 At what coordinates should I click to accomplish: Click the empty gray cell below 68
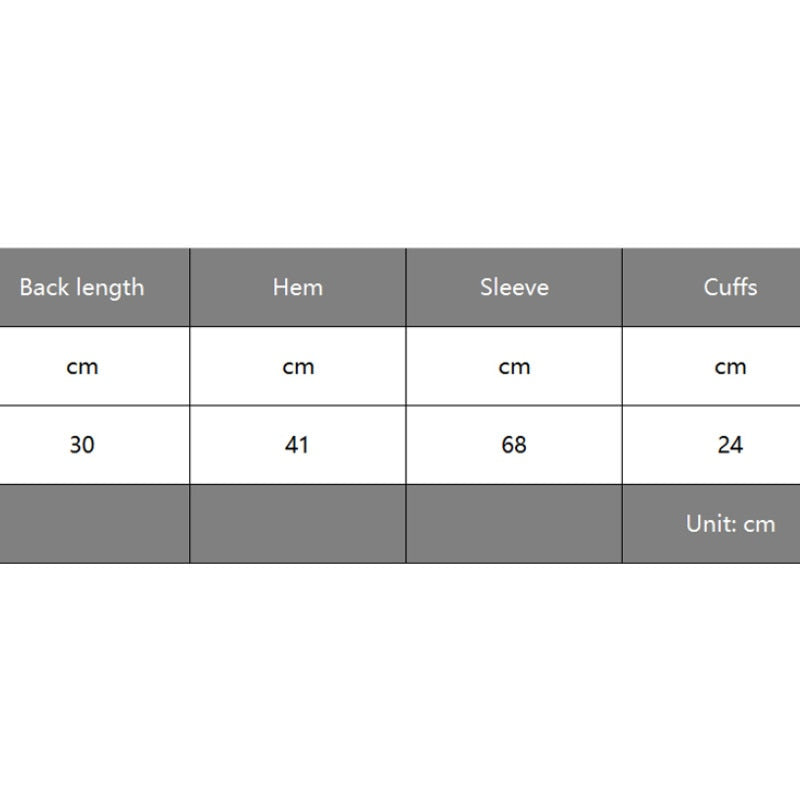coord(514,523)
